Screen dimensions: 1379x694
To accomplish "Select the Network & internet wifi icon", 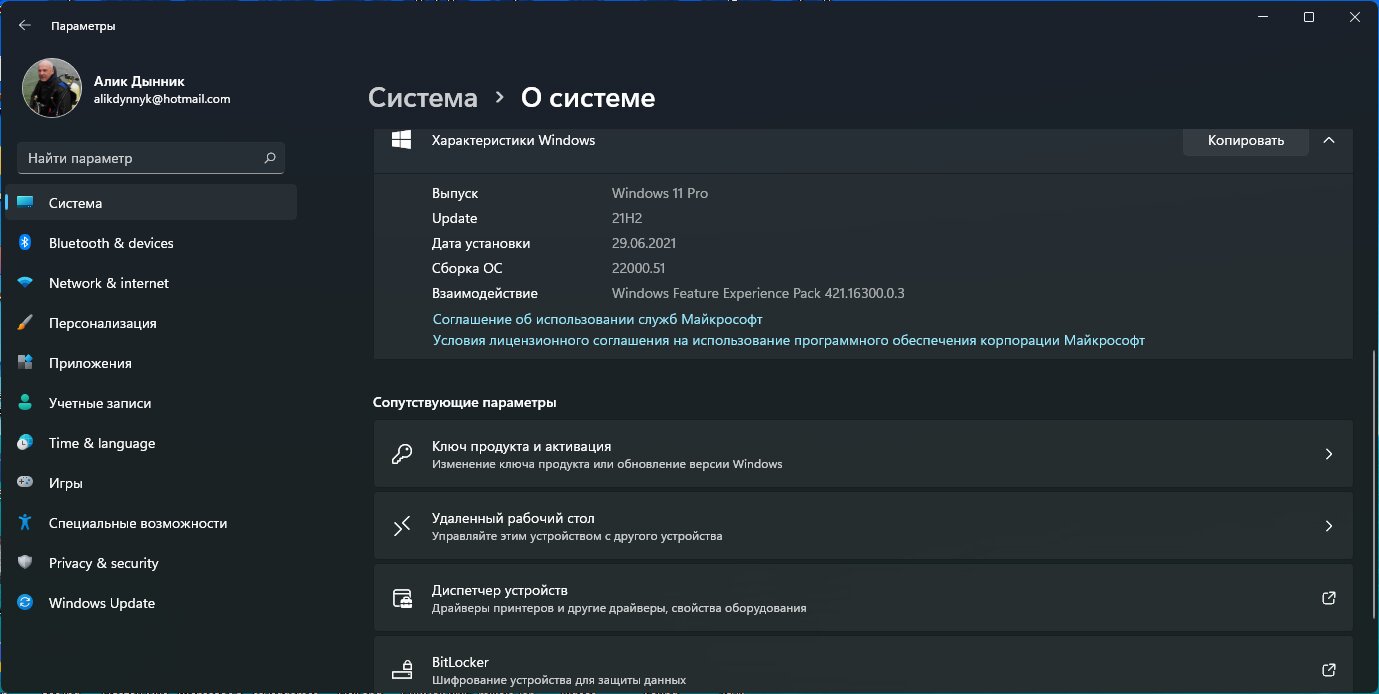I will tap(26, 283).
